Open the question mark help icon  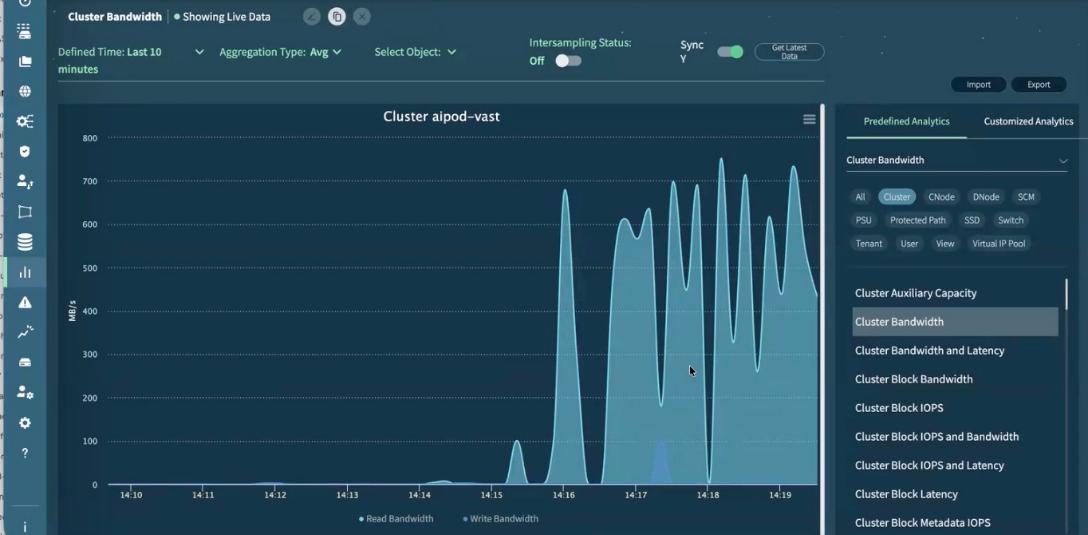[x=25, y=453]
